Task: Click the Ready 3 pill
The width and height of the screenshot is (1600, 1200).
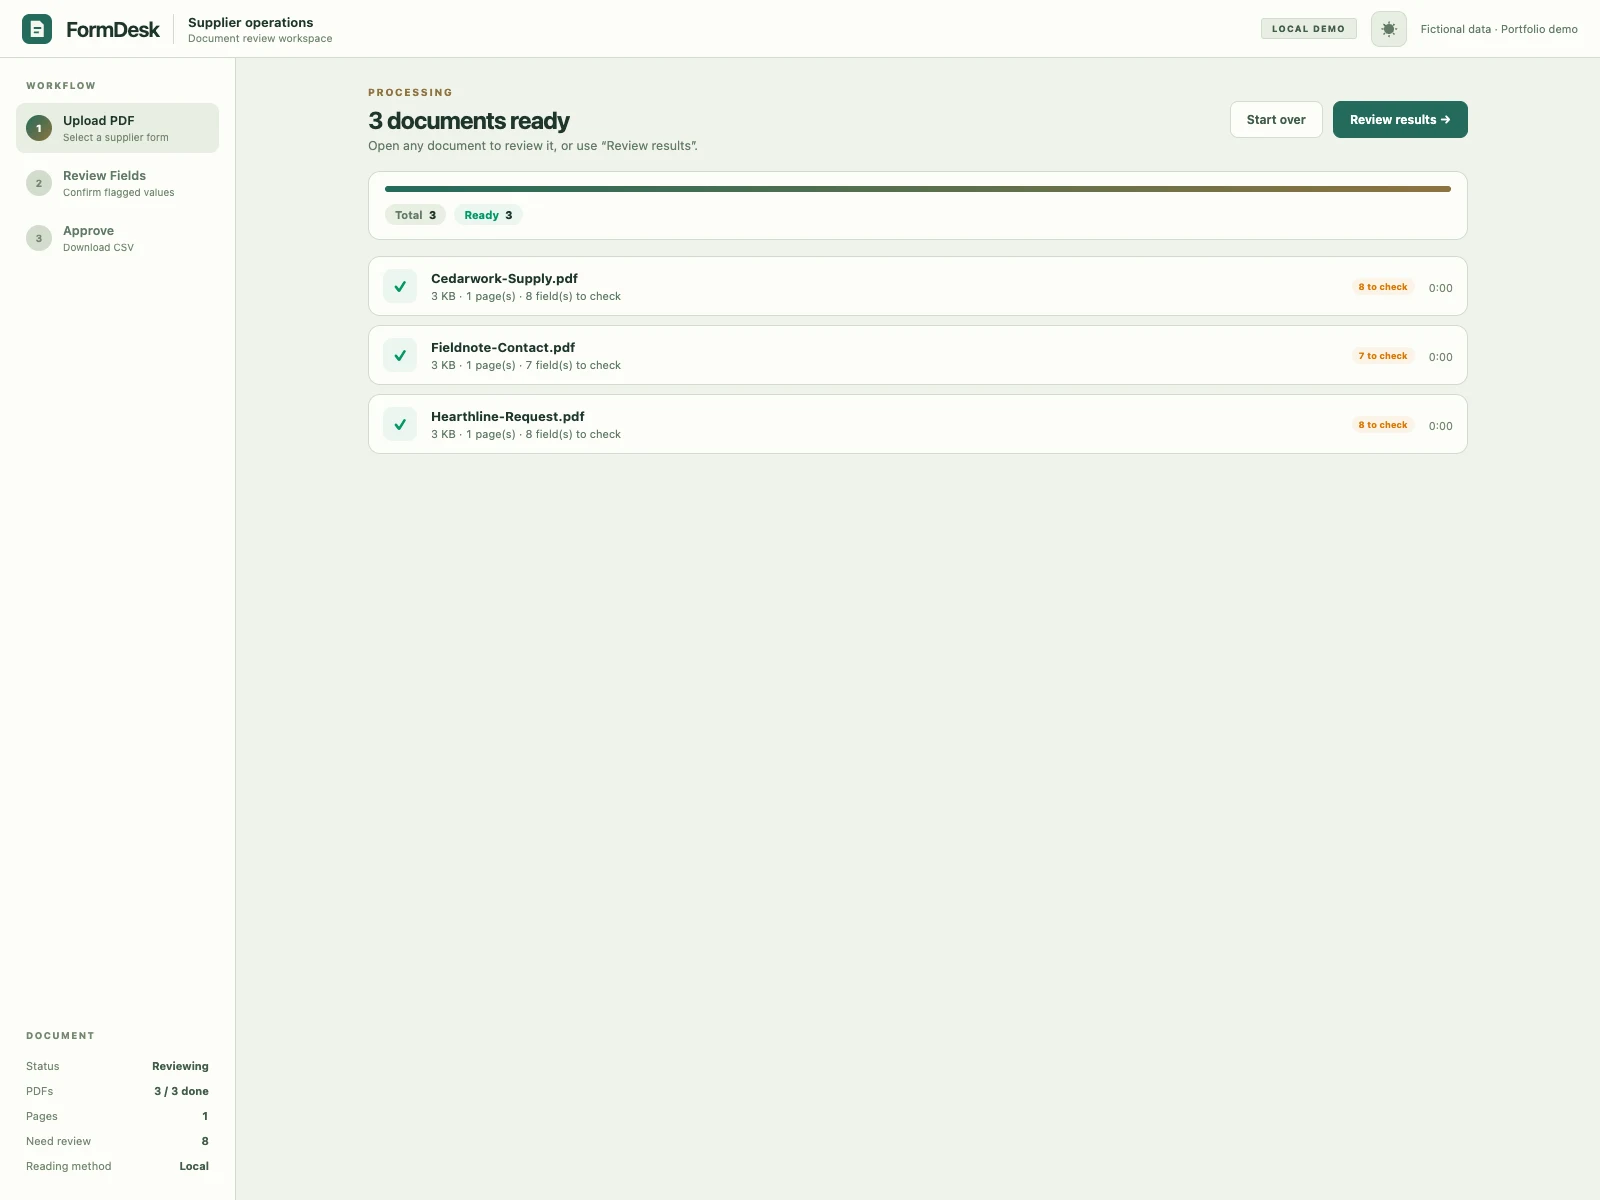Action: (x=488, y=215)
